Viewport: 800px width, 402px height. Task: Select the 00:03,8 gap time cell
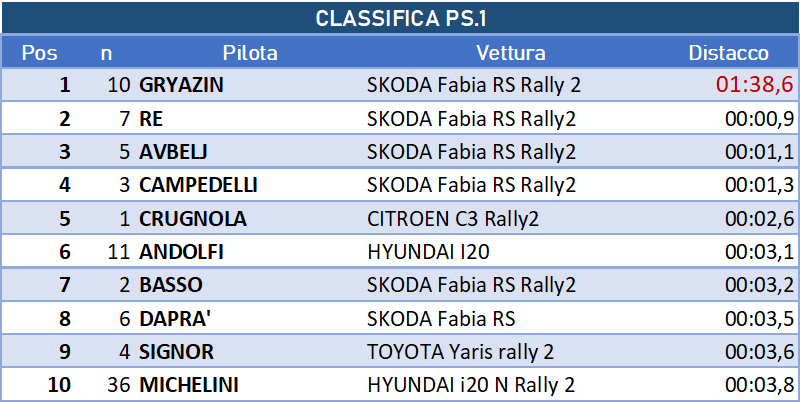[760, 385]
